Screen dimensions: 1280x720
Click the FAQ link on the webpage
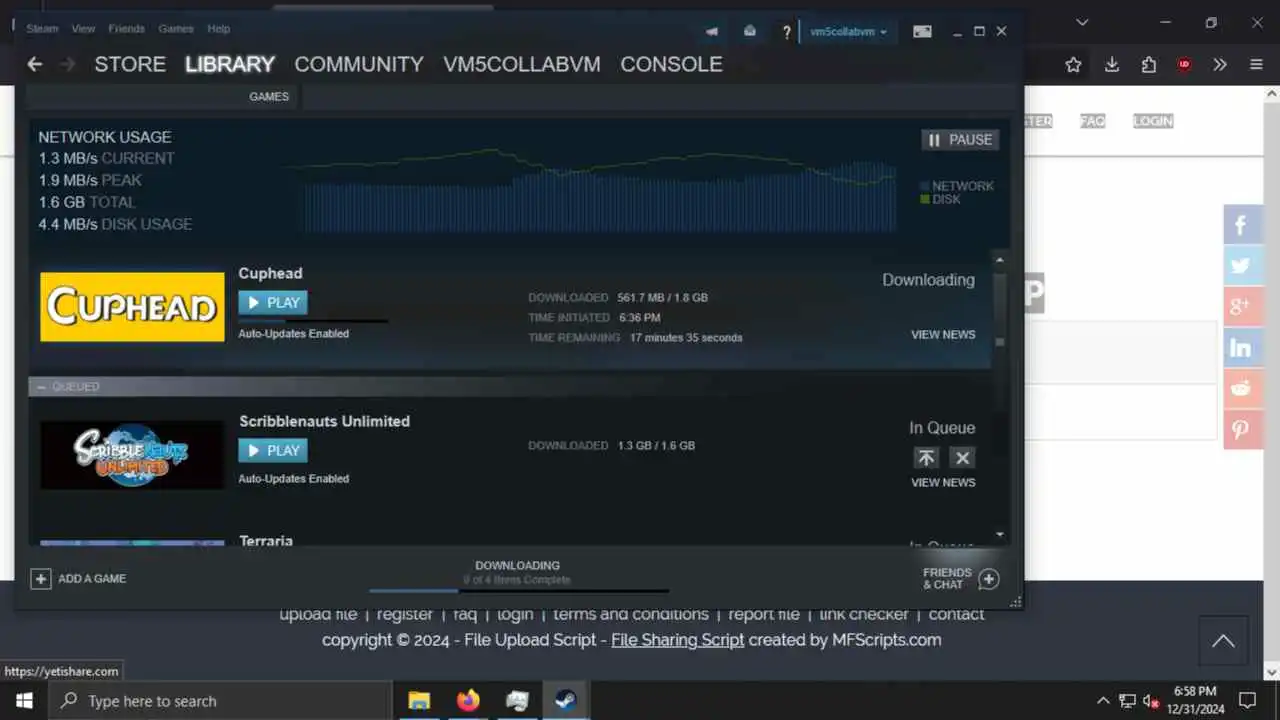(x=1092, y=121)
